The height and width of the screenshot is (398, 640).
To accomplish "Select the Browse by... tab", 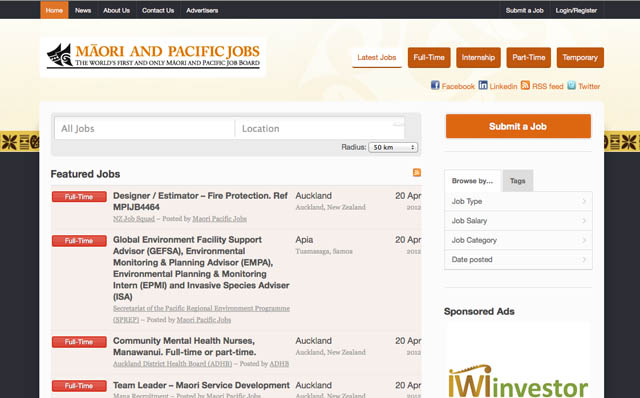I will pos(472,181).
